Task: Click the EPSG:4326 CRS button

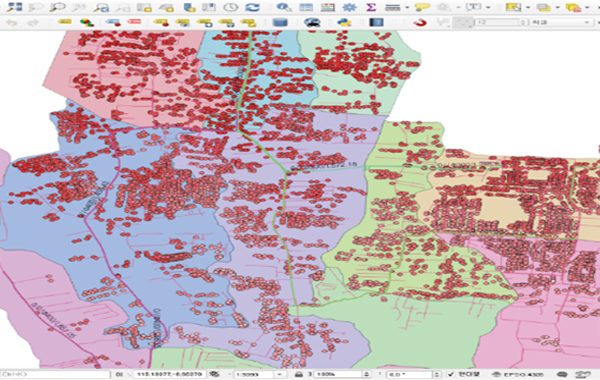Action: 518,374
